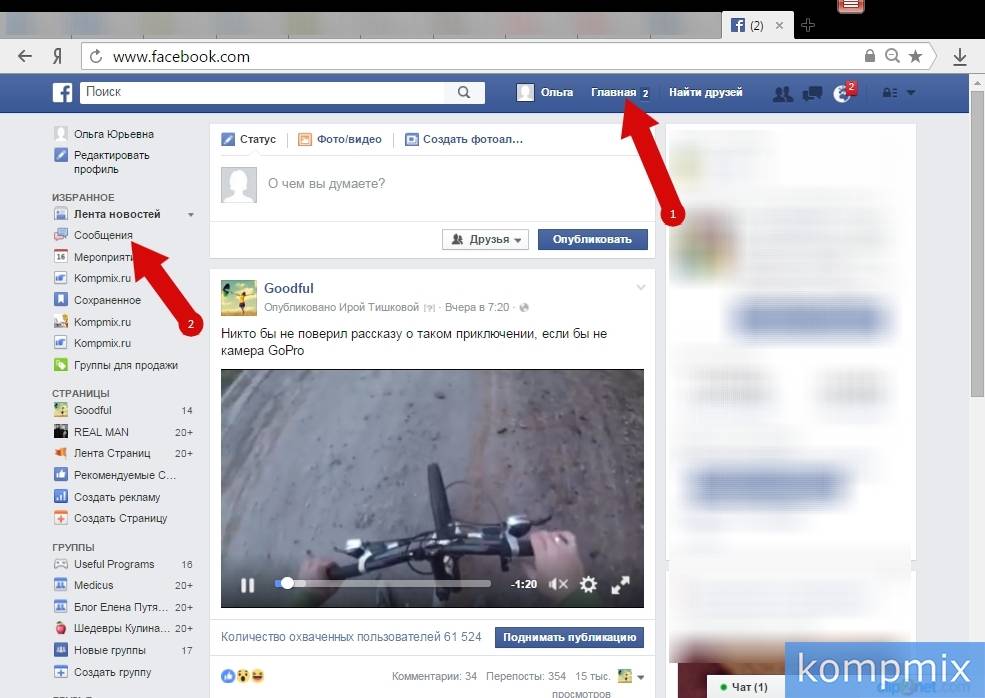Click the Like reaction icon under post
Screen dimensions: 985x698
click(x=227, y=676)
